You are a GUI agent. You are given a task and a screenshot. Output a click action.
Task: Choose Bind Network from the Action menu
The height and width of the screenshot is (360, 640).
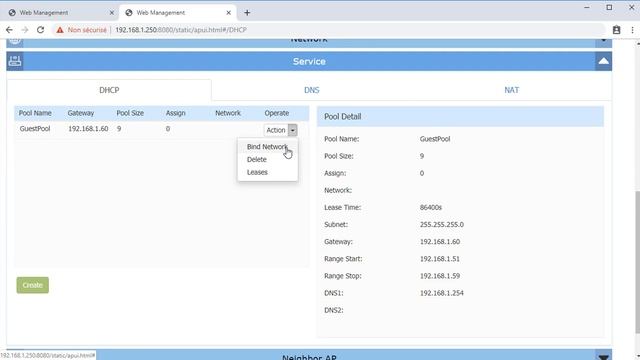point(267,147)
